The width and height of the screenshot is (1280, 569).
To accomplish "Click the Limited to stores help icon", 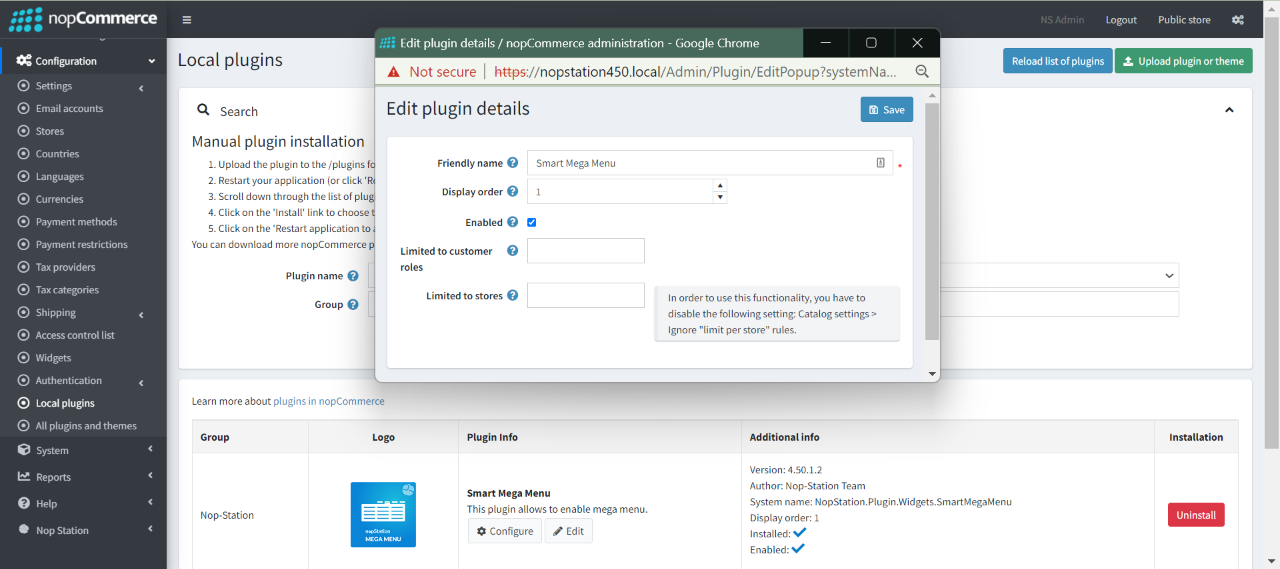I will click(x=512, y=296).
